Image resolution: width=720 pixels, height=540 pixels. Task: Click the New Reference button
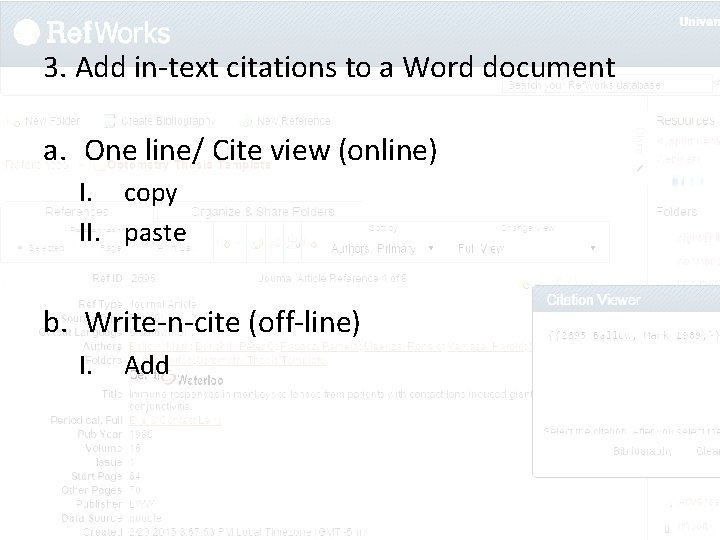pyautogui.click(x=285, y=121)
